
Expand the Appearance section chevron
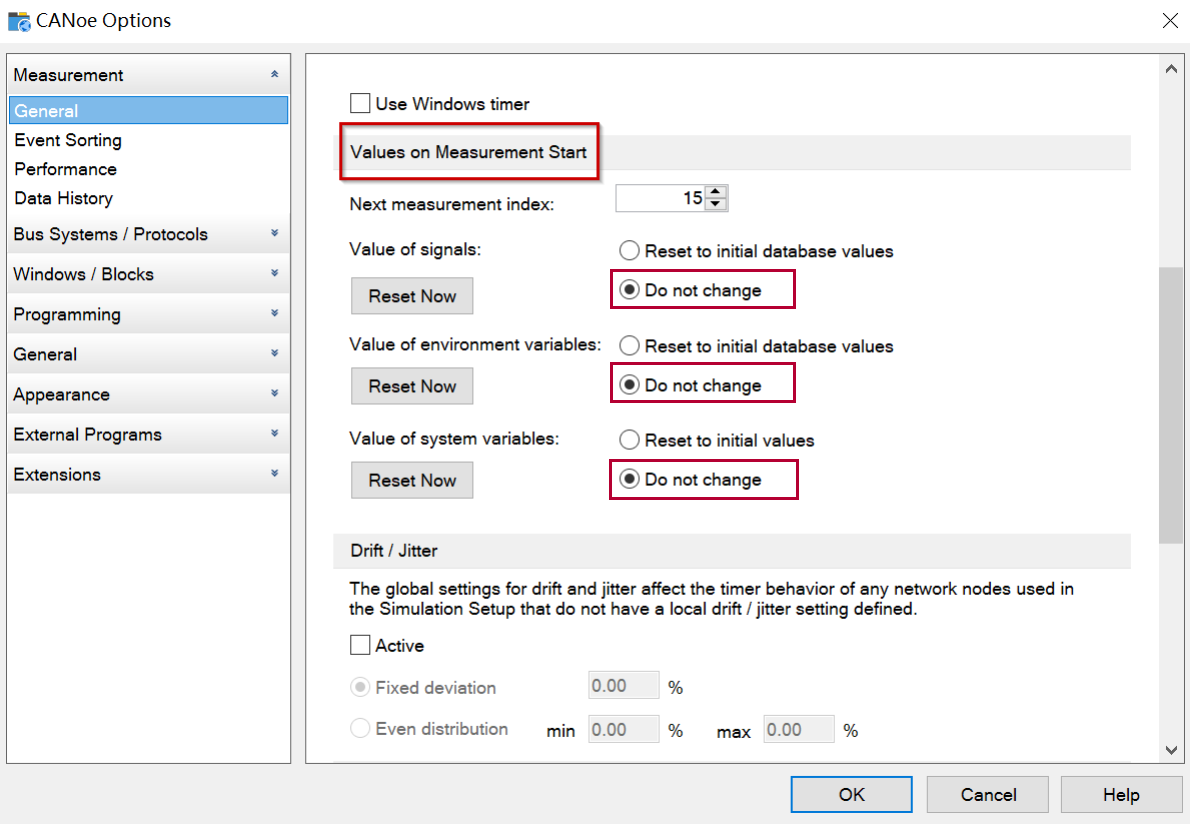coord(274,394)
